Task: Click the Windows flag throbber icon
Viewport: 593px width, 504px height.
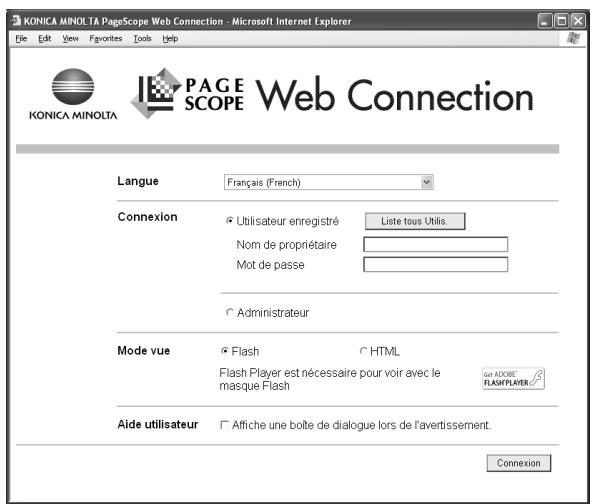Action: (x=573, y=38)
